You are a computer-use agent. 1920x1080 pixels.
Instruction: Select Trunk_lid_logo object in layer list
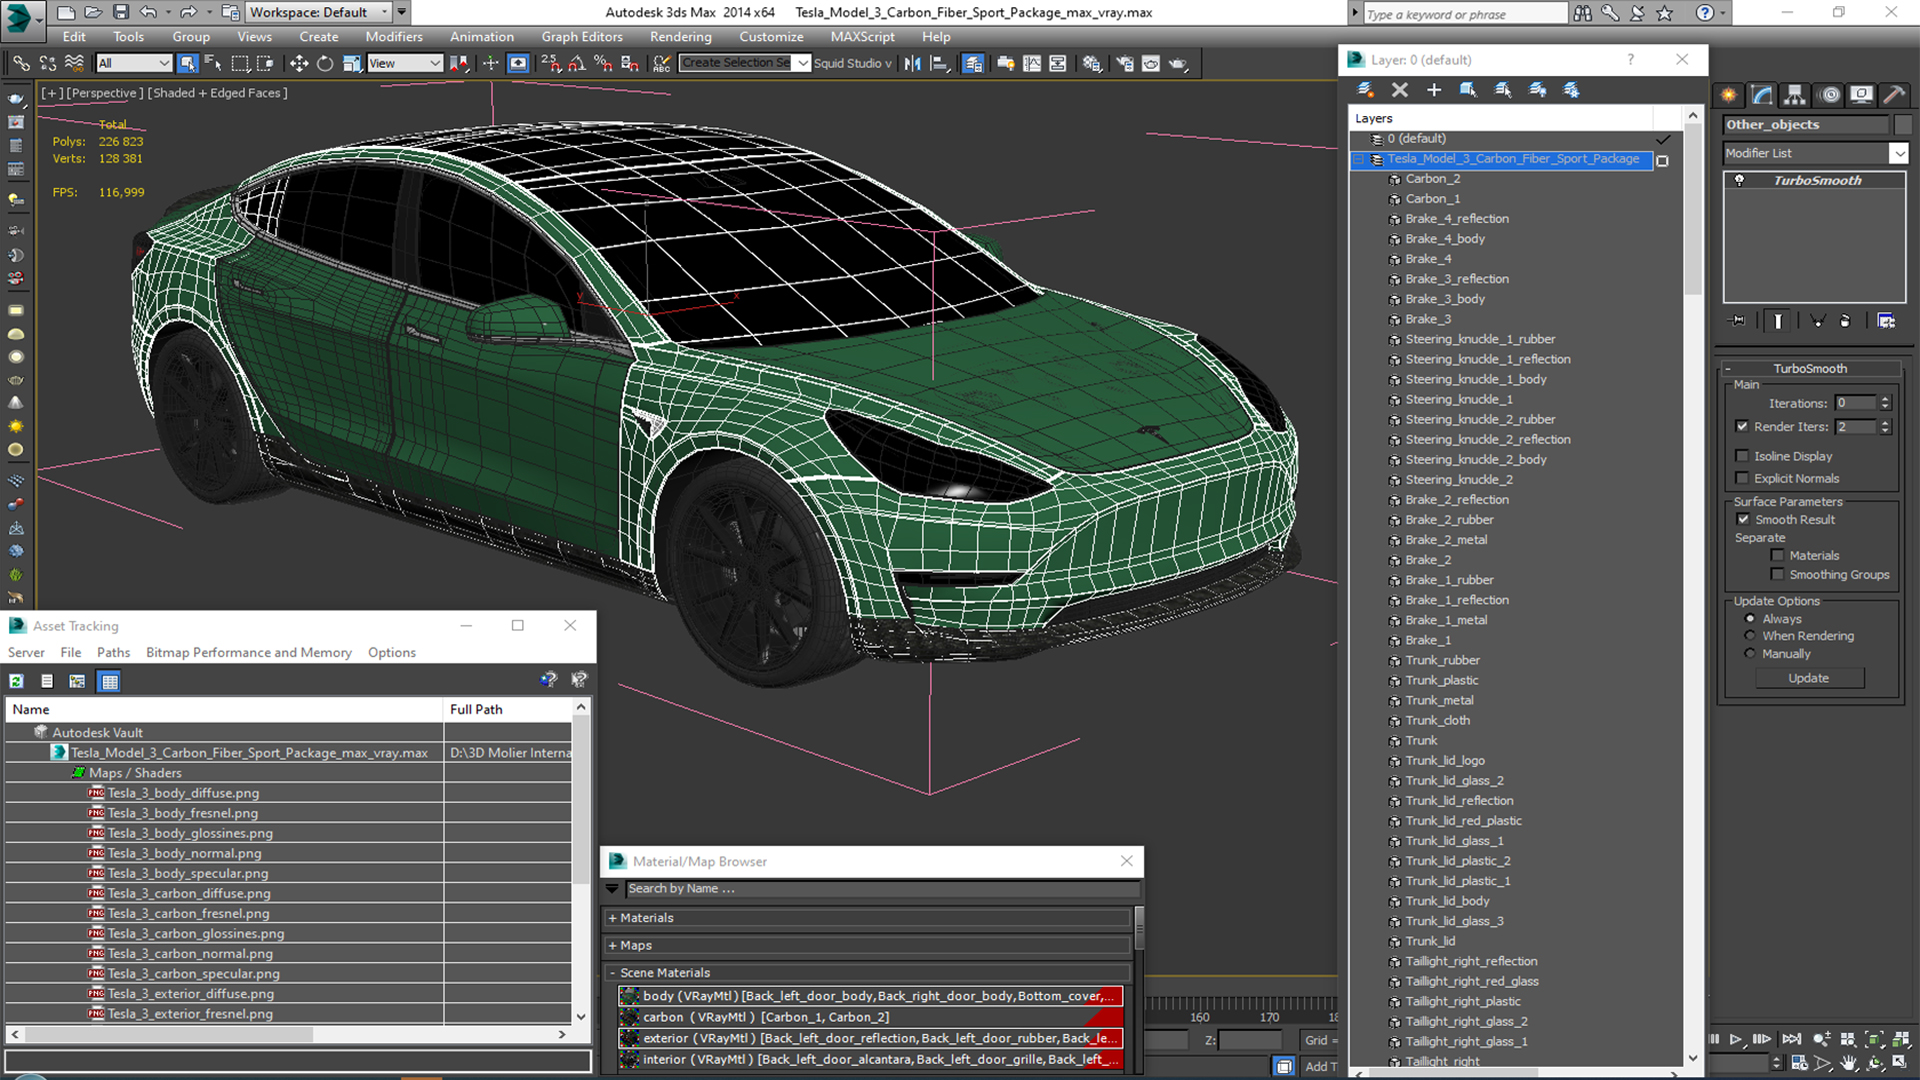point(1445,760)
